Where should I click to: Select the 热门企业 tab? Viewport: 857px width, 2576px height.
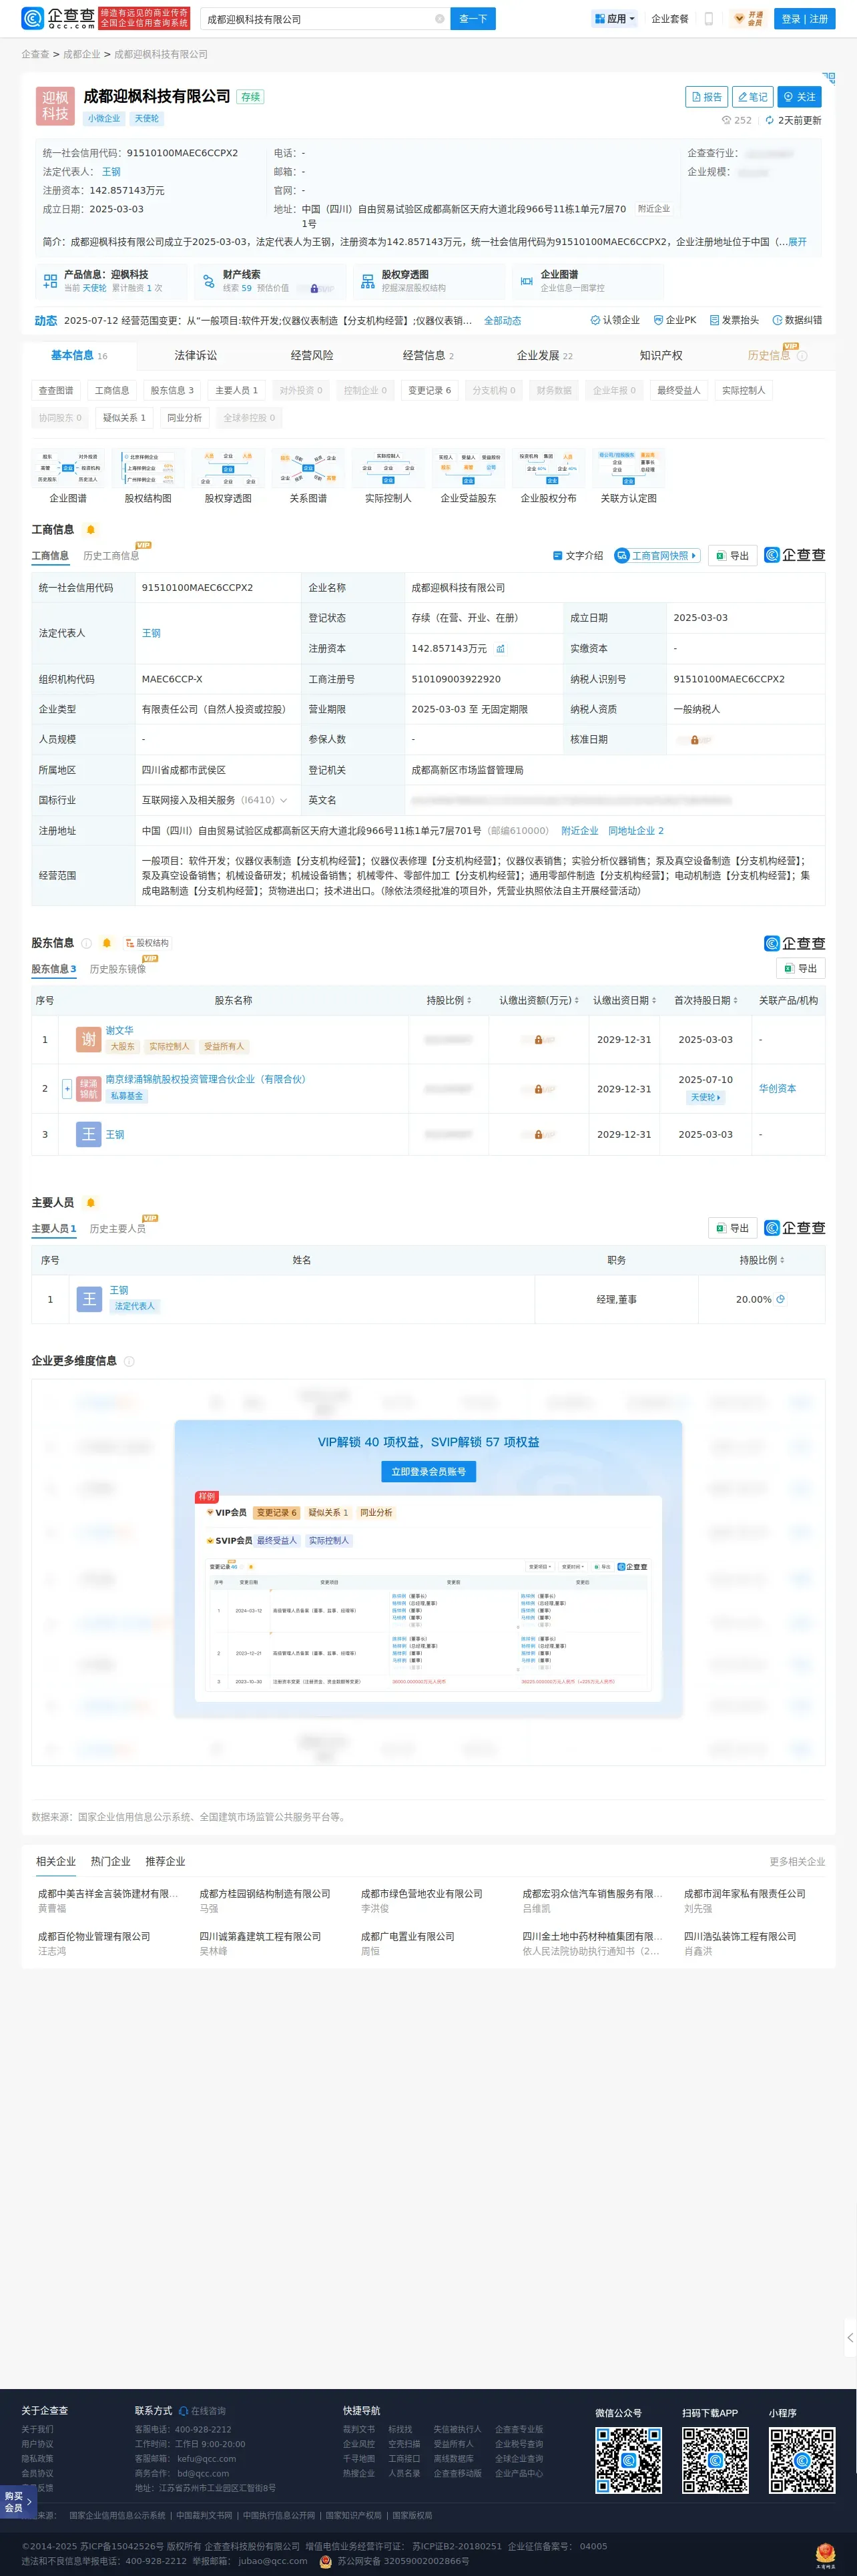click(x=110, y=1861)
